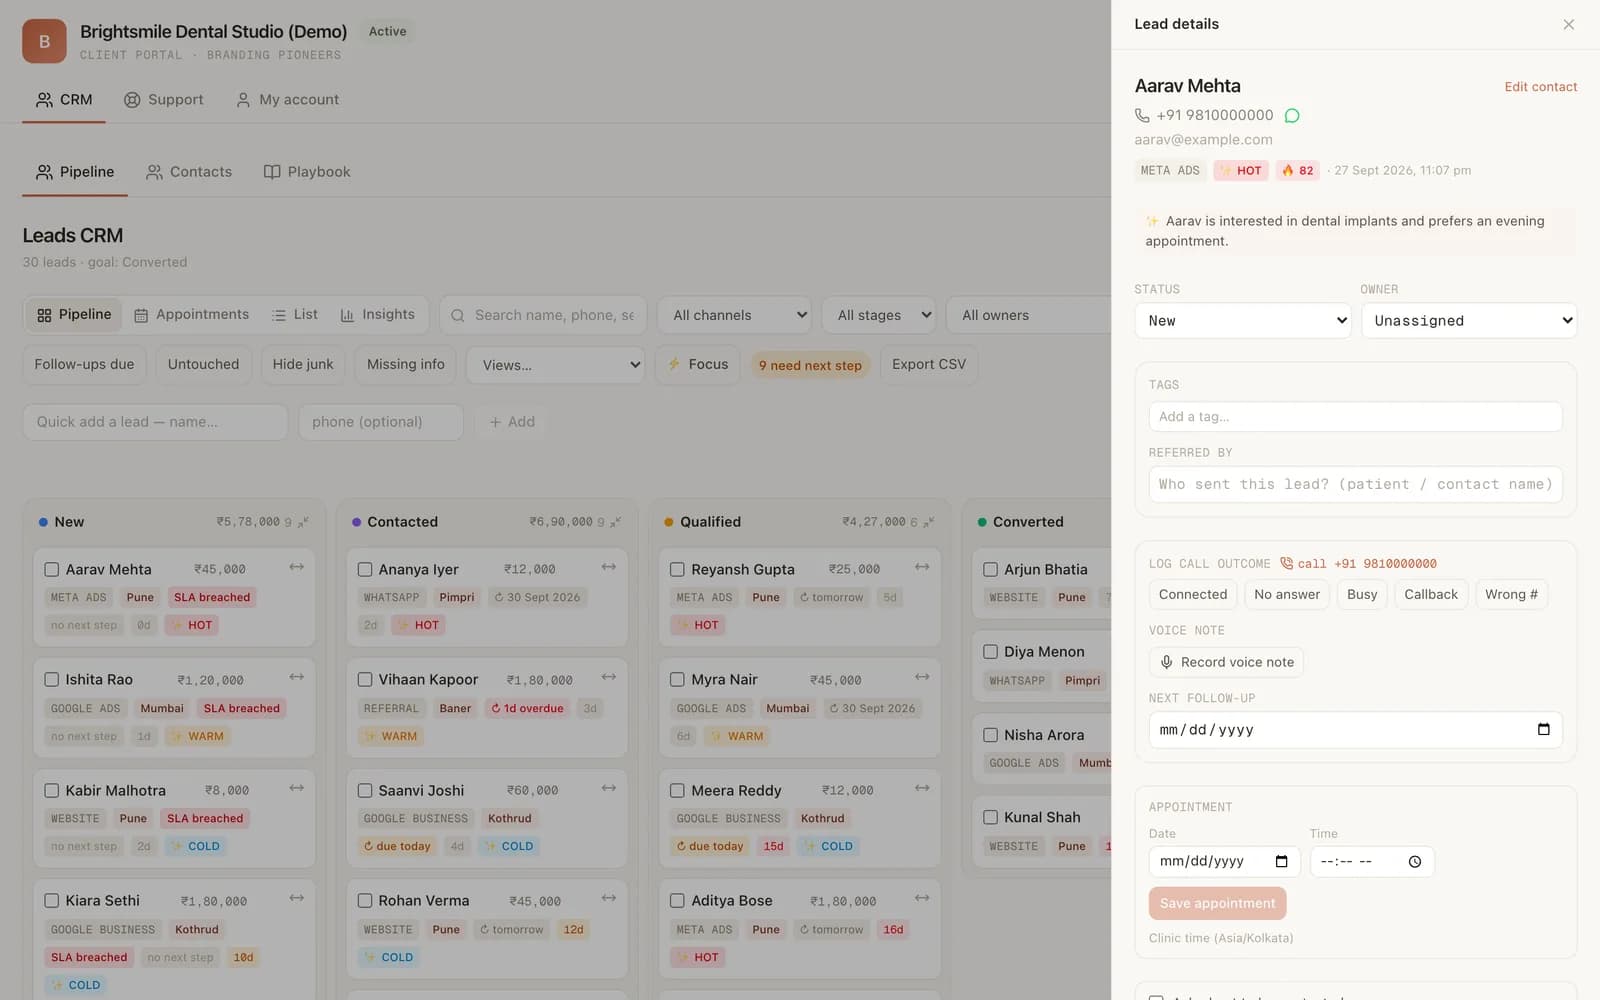The width and height of the screenshot is (1600, 1000).
Task: Click the move arrows on Saanvi Joshi card
Action: [608, 788]
